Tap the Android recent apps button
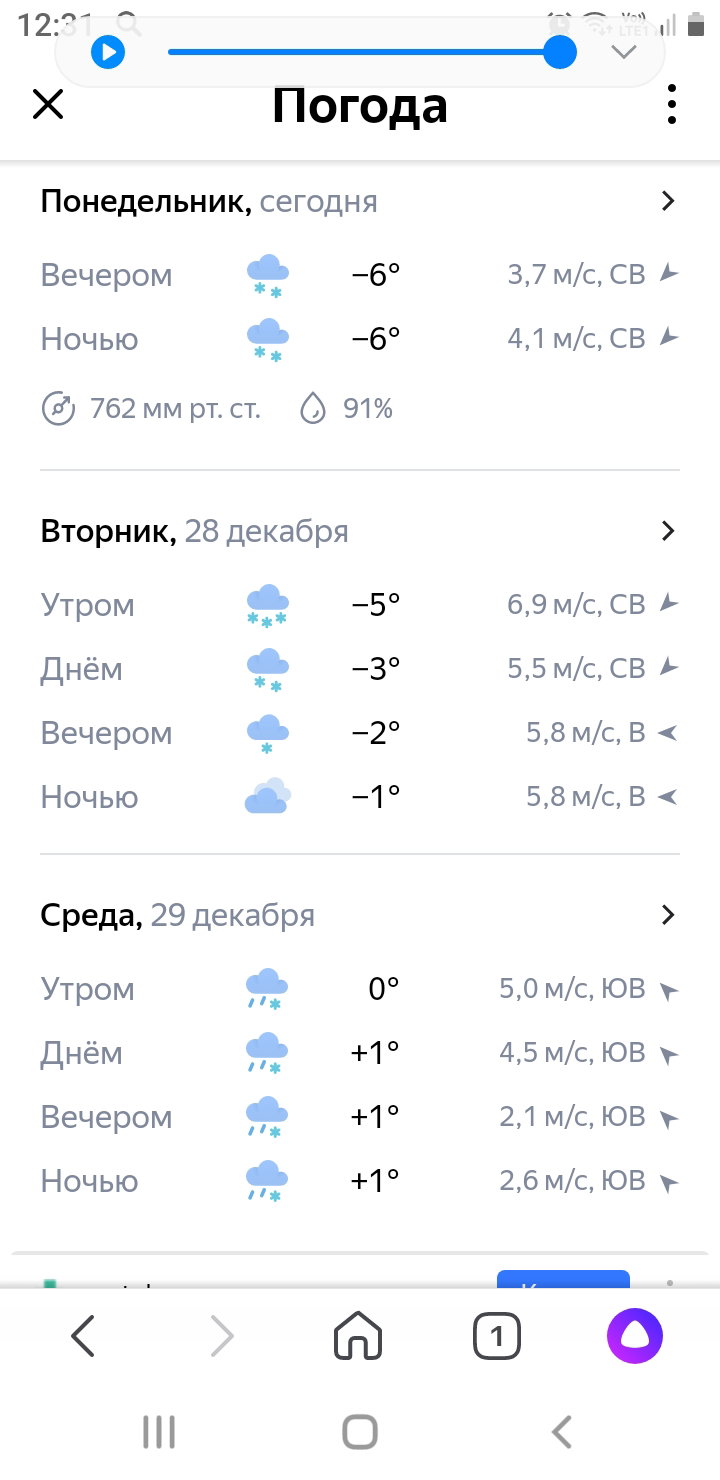Image resolution: width=720 pixels, height=1480 pixels. 159,1432
